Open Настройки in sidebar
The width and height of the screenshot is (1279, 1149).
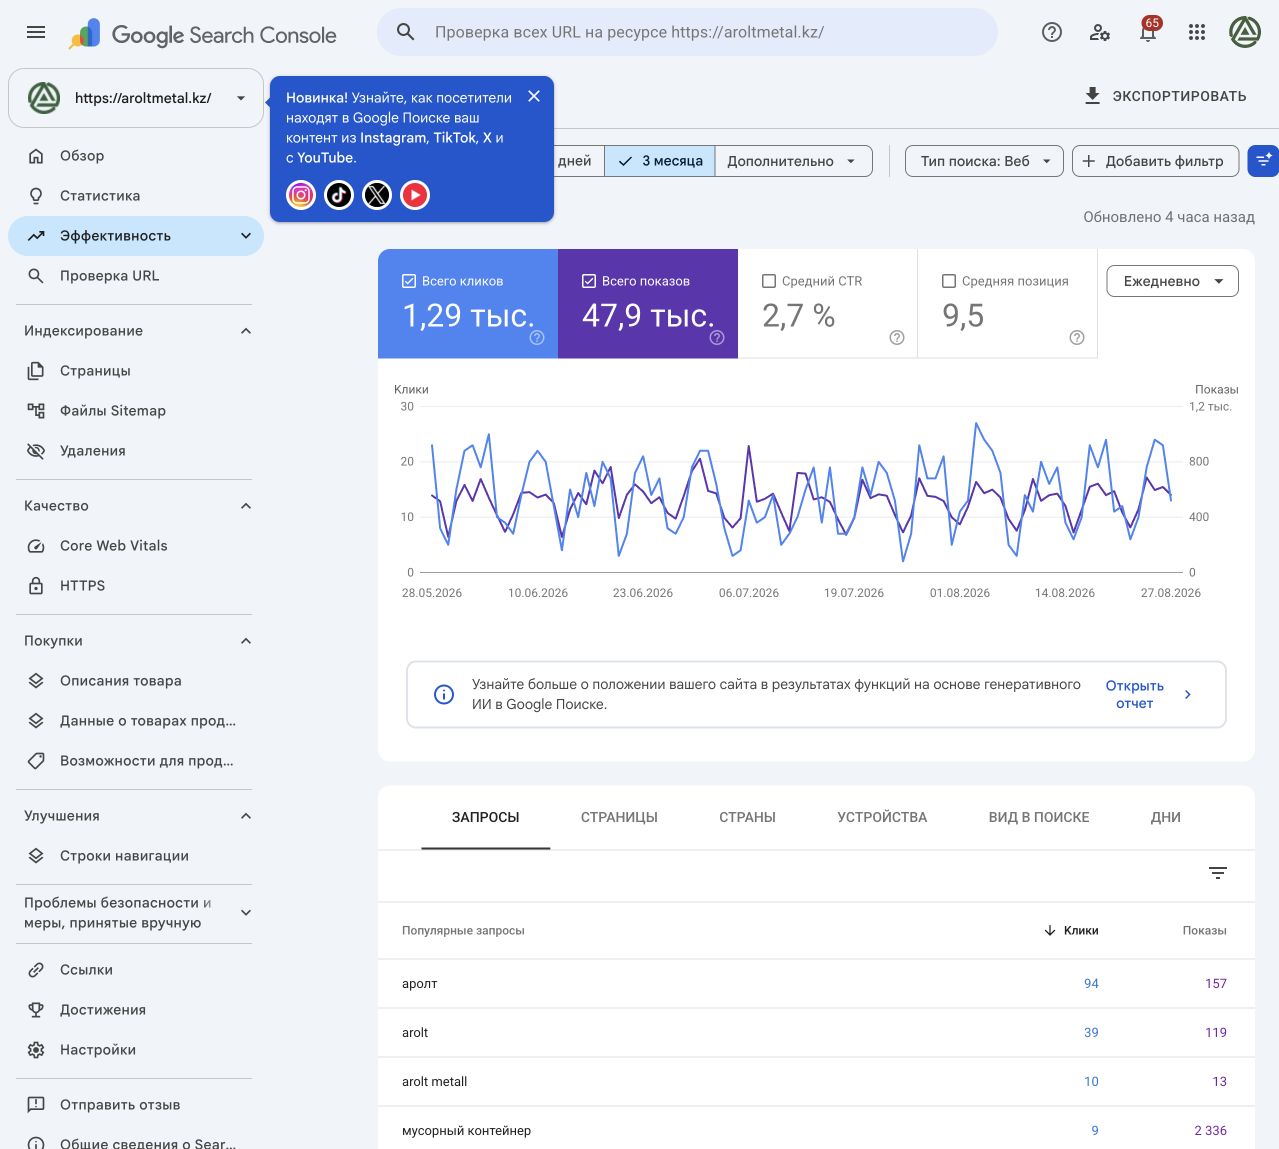(136, 1050)
